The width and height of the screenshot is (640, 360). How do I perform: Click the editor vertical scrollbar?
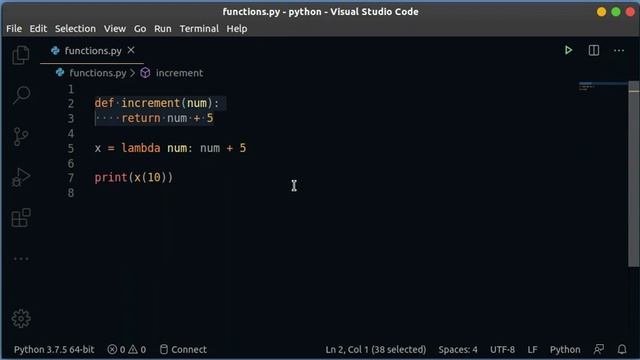pos(633,174)
